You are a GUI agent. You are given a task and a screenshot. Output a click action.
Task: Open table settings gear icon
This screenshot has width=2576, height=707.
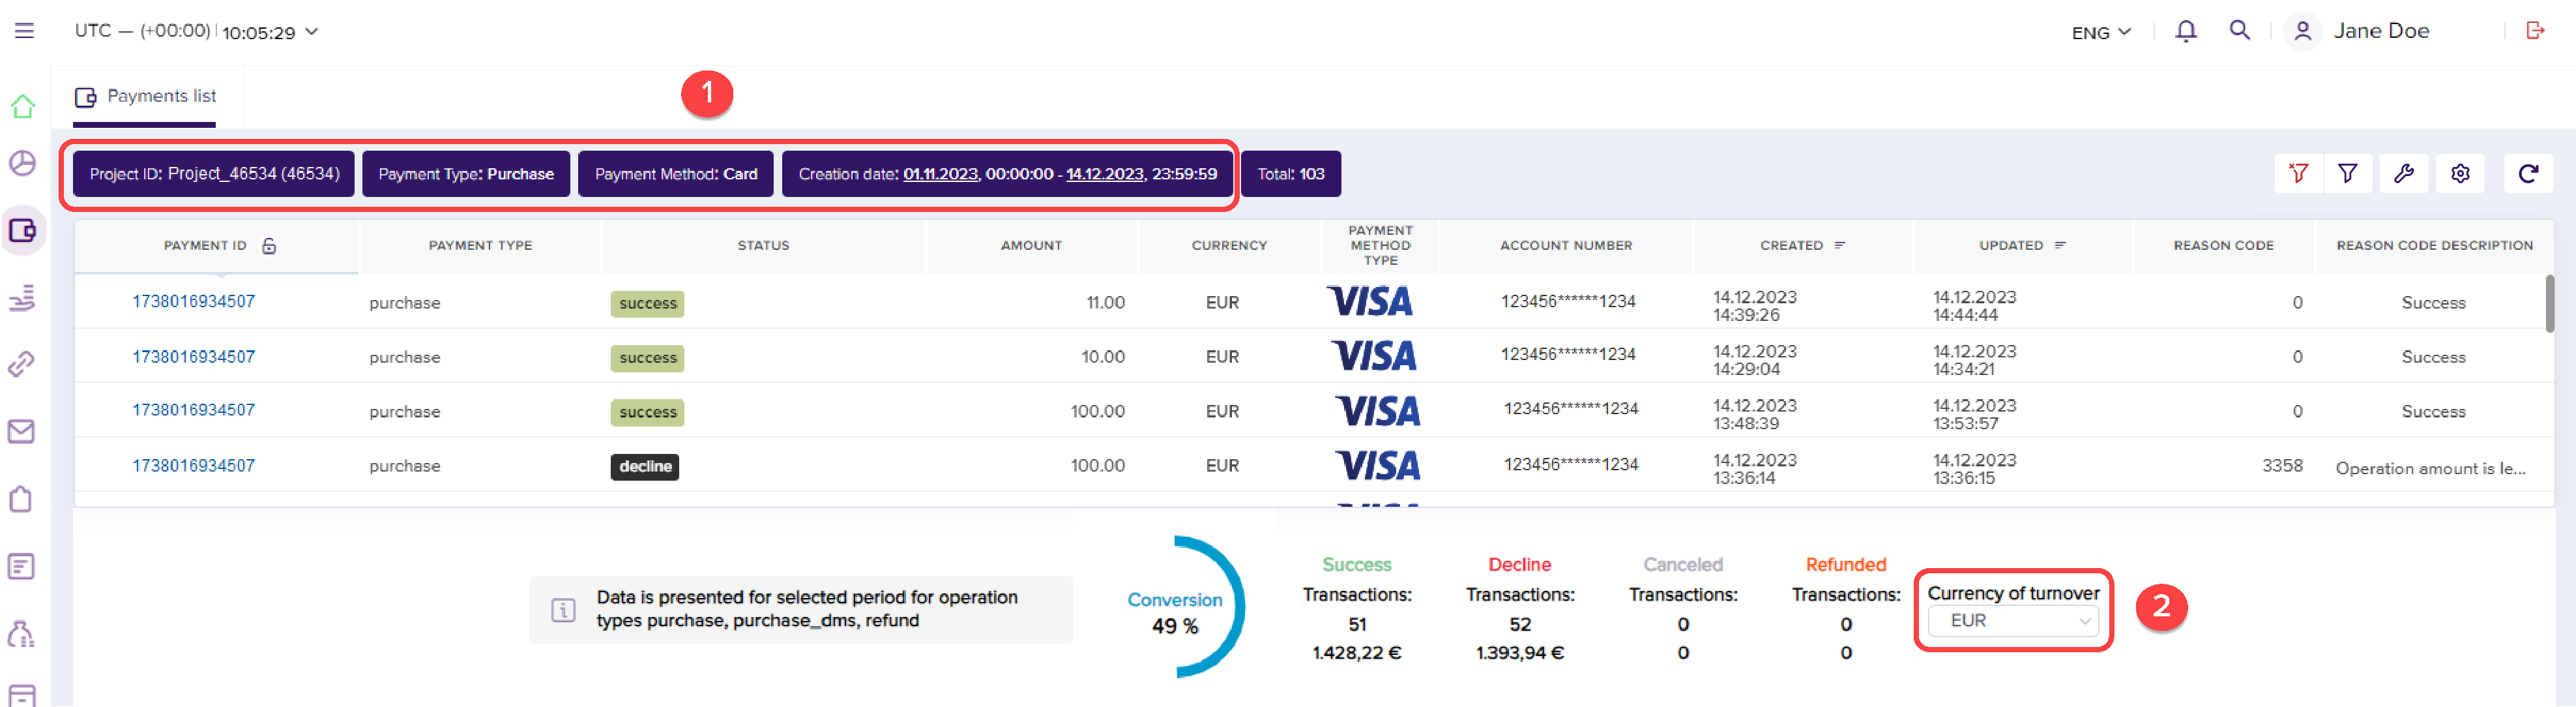click(x=2460, y=174)
